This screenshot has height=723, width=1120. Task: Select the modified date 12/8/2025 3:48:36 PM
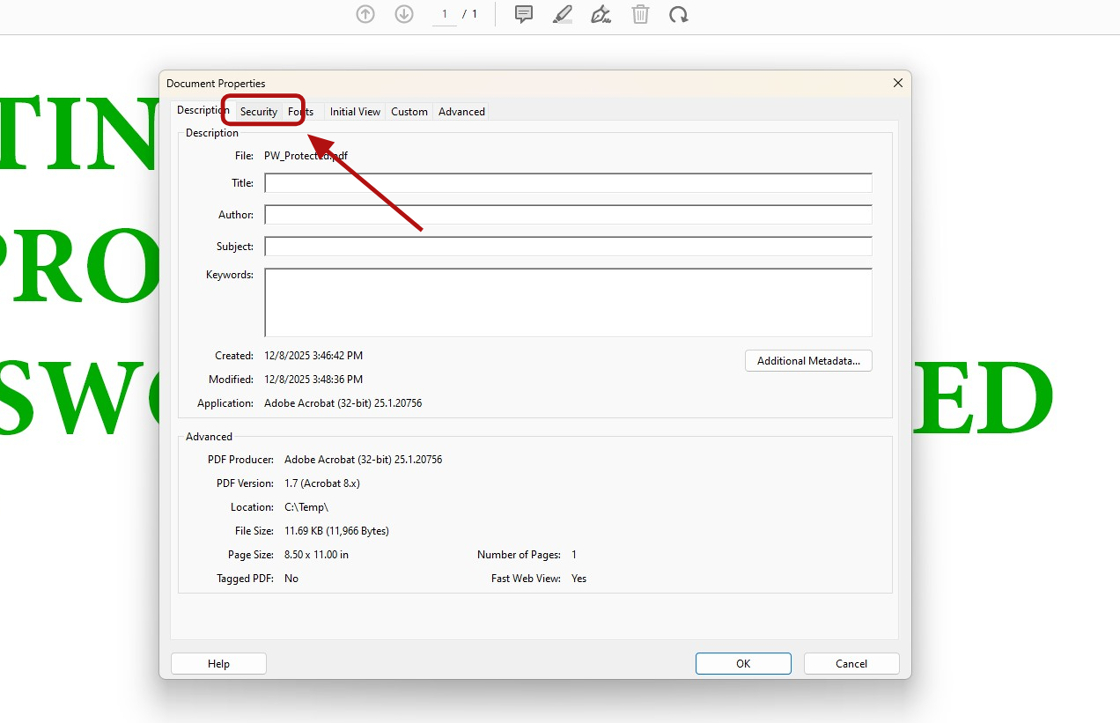pos(314,379)
